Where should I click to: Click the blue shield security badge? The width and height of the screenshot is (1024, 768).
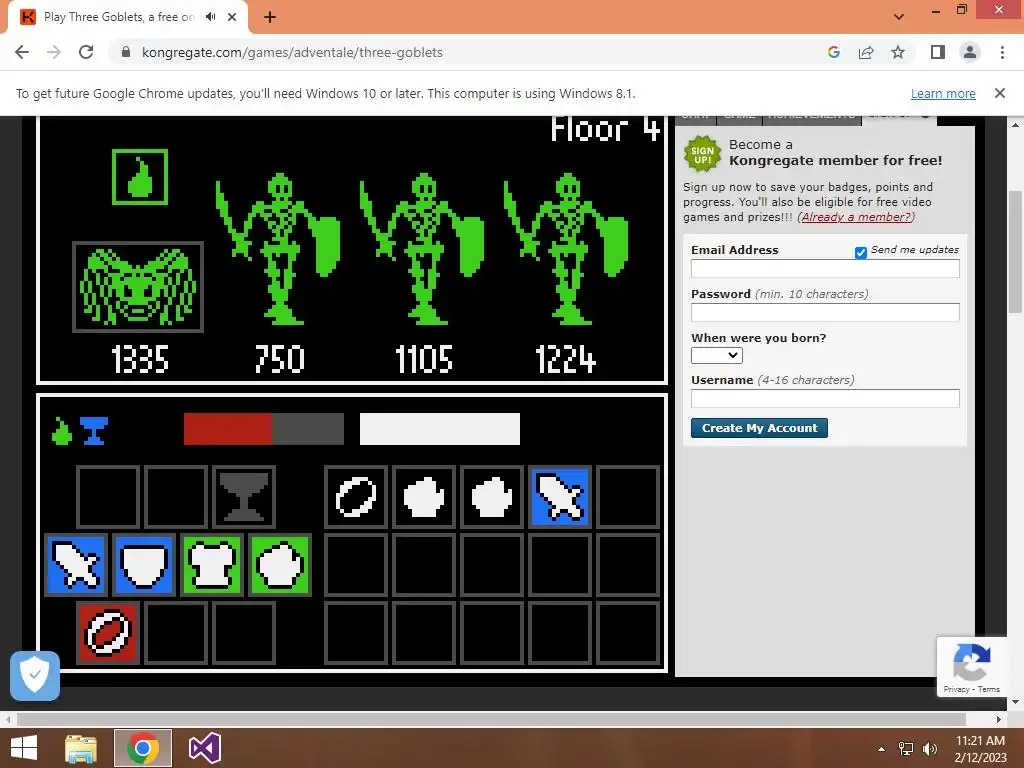pos(35,676)
